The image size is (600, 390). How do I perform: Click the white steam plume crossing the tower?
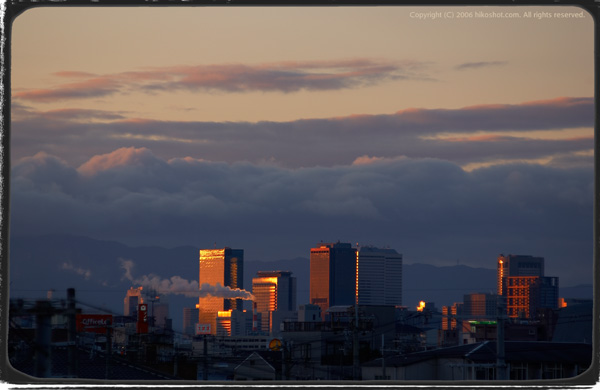(188, 285)
